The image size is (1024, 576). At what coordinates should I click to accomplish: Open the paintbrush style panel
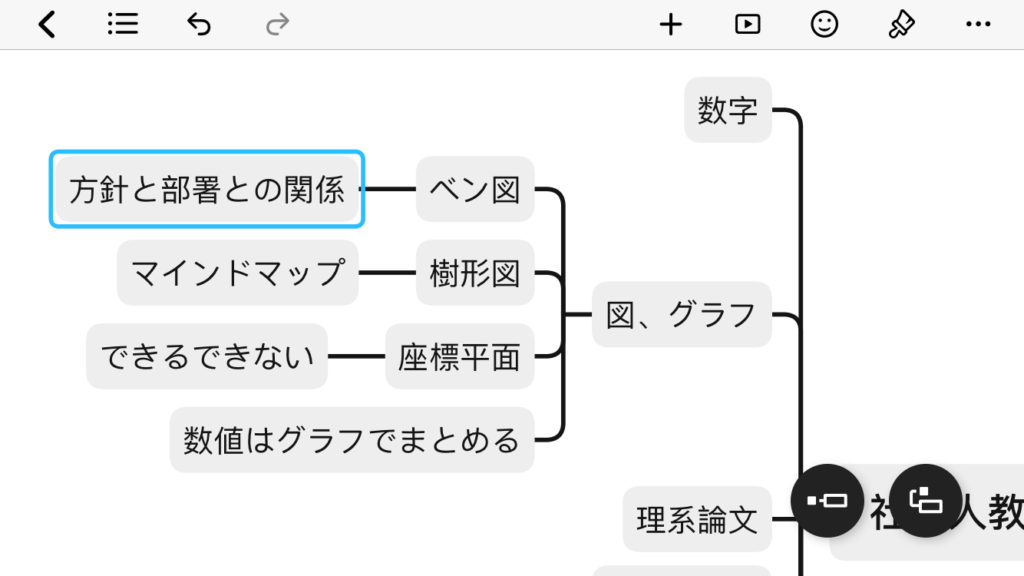901,25
